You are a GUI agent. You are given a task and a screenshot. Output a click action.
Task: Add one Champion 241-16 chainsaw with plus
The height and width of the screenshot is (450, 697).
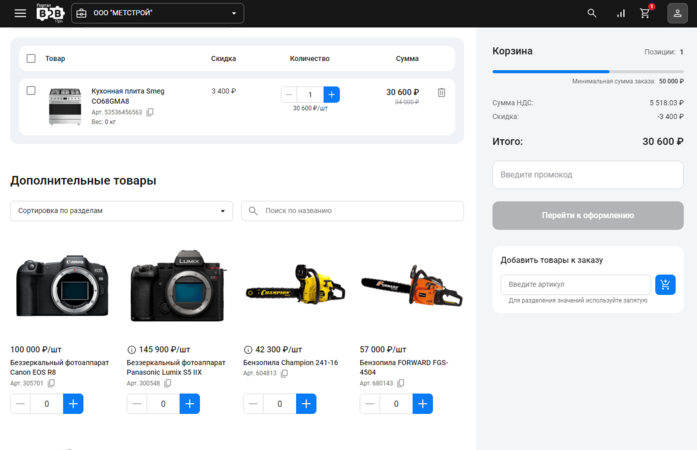(x=306, y=404)
